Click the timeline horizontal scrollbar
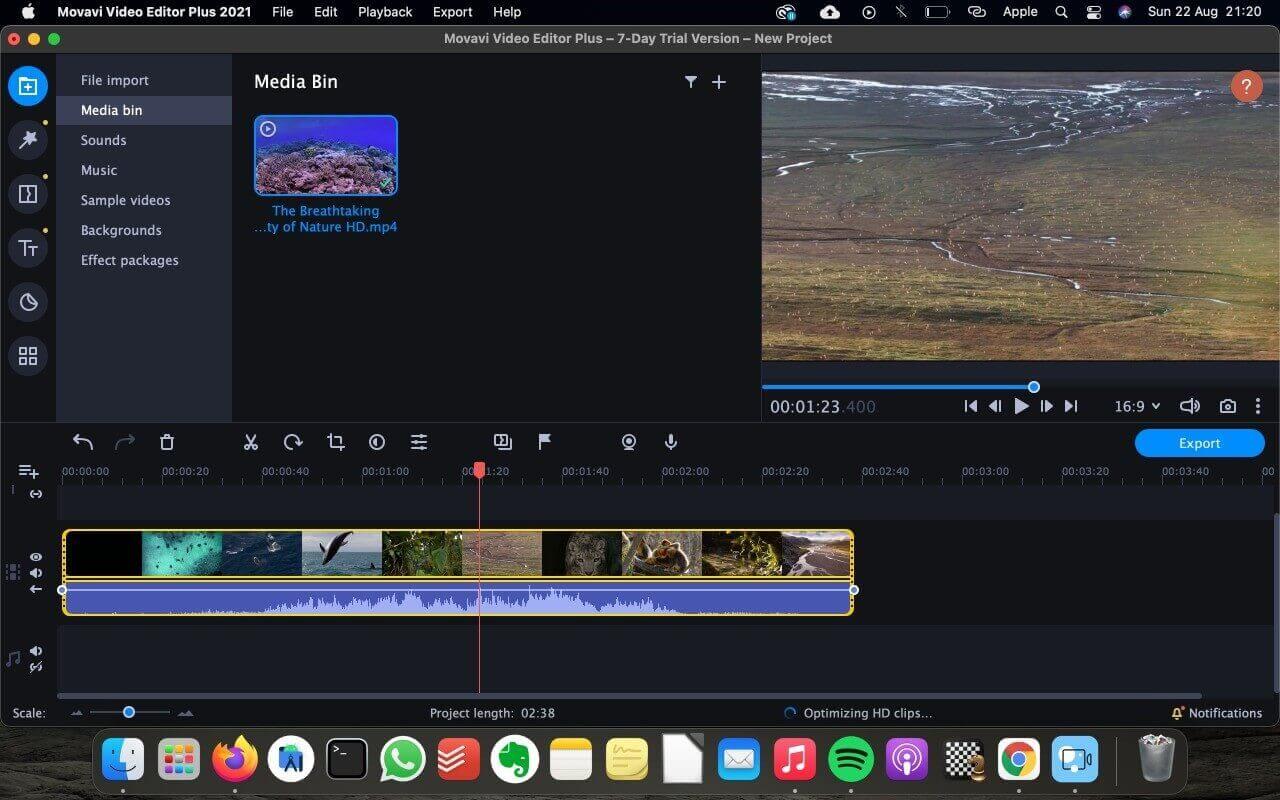1280x800 pixels. 630,696
